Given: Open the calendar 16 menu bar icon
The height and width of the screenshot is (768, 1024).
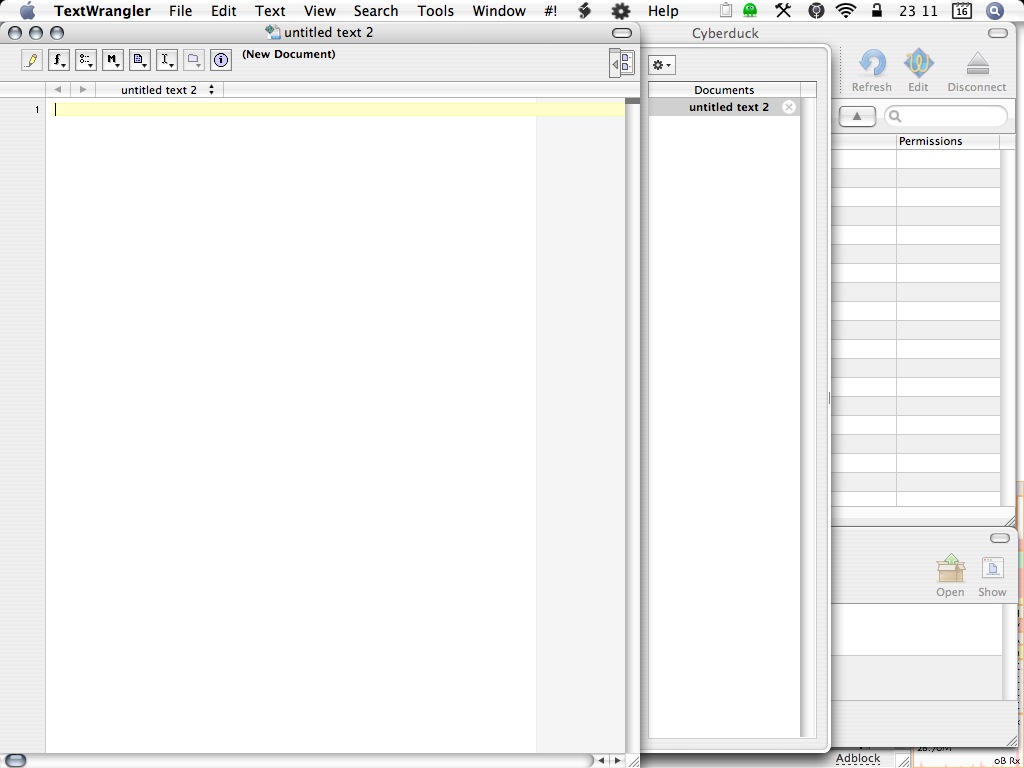Looking at the screenshot, I should (x=961, y=10).
